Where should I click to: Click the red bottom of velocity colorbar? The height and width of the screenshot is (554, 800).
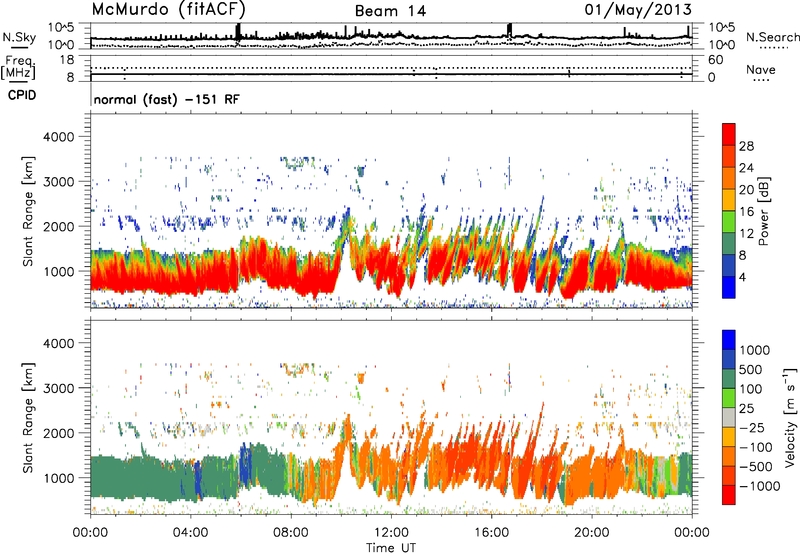point(729,495)
